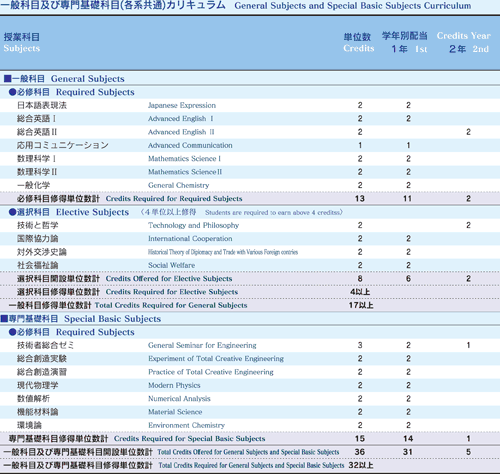Click 'Modern Physics' subject text
This screenshot has width=500, height=474.
tap(174, 385)
